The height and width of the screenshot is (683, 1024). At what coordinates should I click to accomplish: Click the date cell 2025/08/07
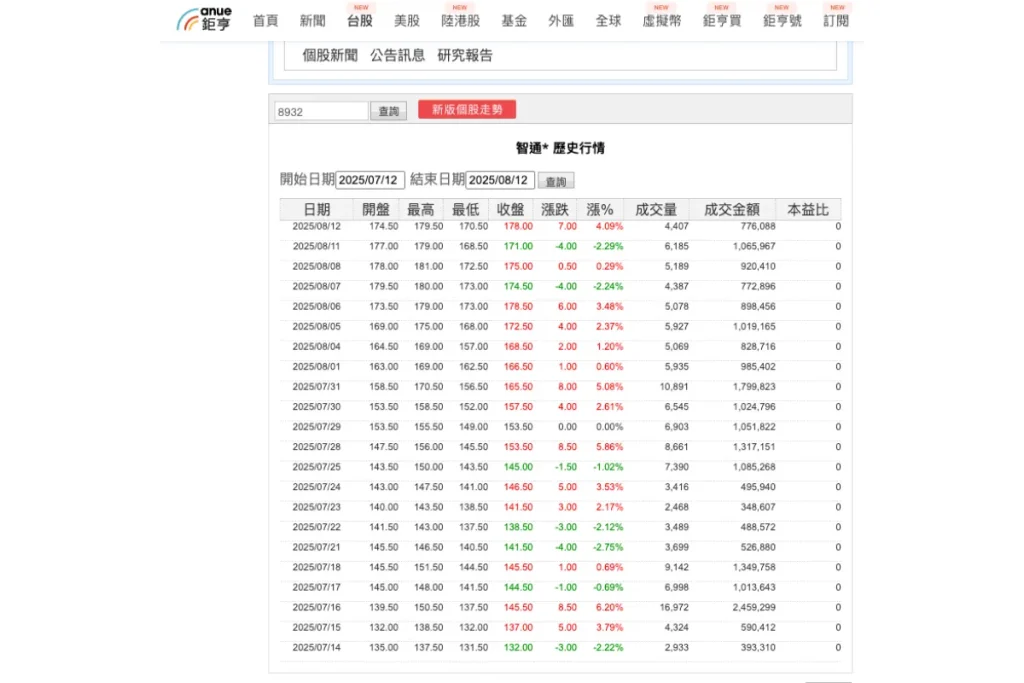[317, 287]
